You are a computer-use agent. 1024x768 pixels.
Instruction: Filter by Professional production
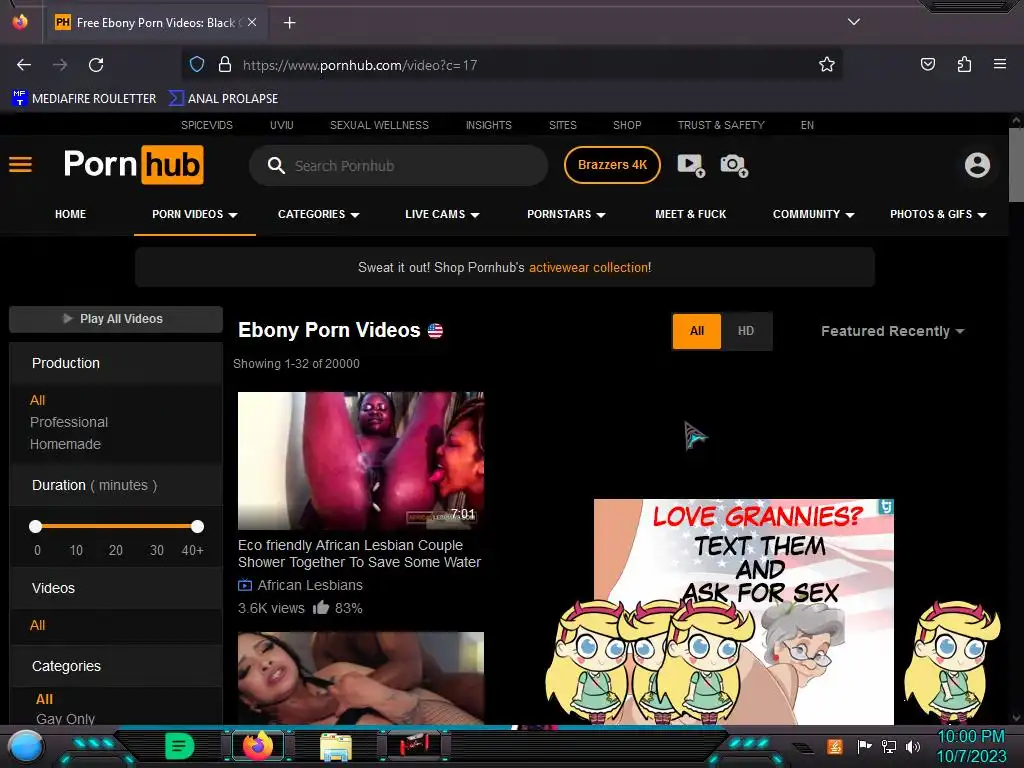click(69, 422)
